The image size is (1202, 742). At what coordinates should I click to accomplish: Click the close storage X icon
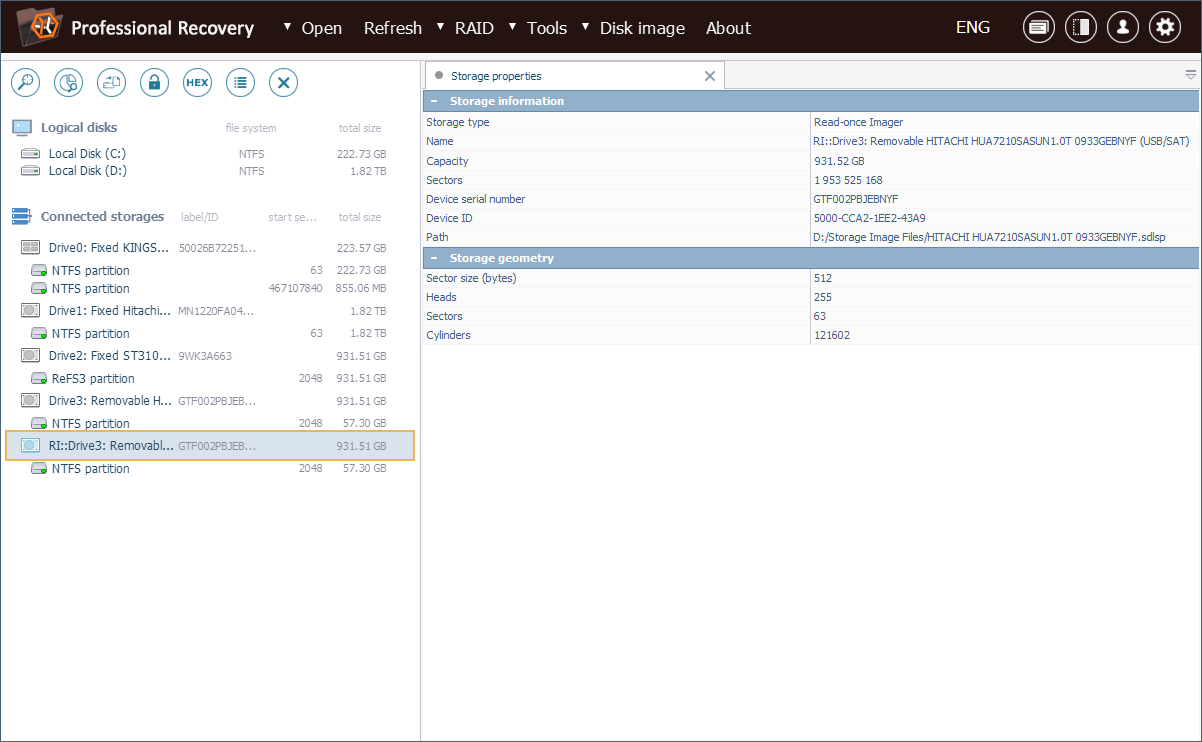click(x=284, y=83)
